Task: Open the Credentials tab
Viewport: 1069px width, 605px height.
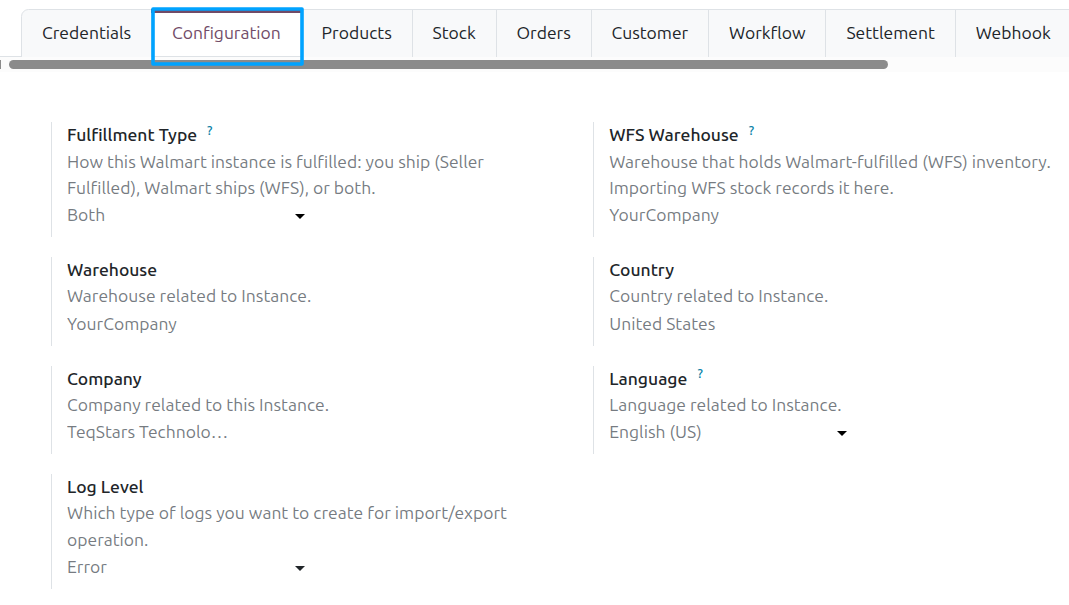Action: [x=87, y=33]
